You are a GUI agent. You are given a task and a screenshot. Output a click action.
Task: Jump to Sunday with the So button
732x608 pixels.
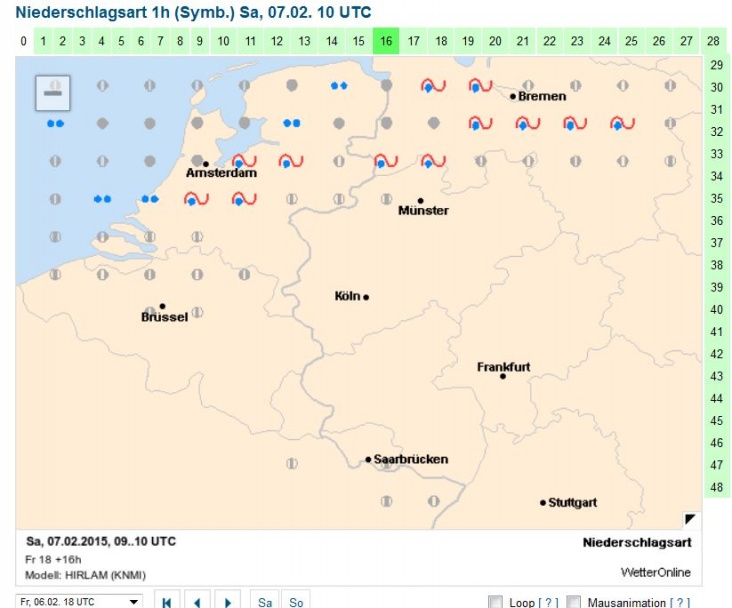coord(296,601)
